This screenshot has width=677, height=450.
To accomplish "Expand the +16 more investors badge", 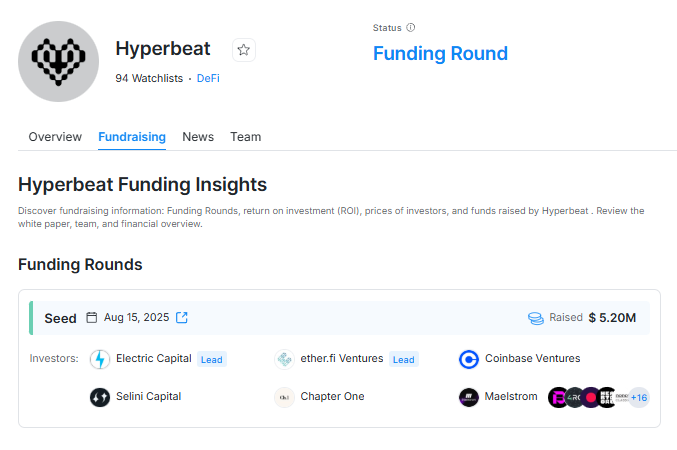I will 639,397.
